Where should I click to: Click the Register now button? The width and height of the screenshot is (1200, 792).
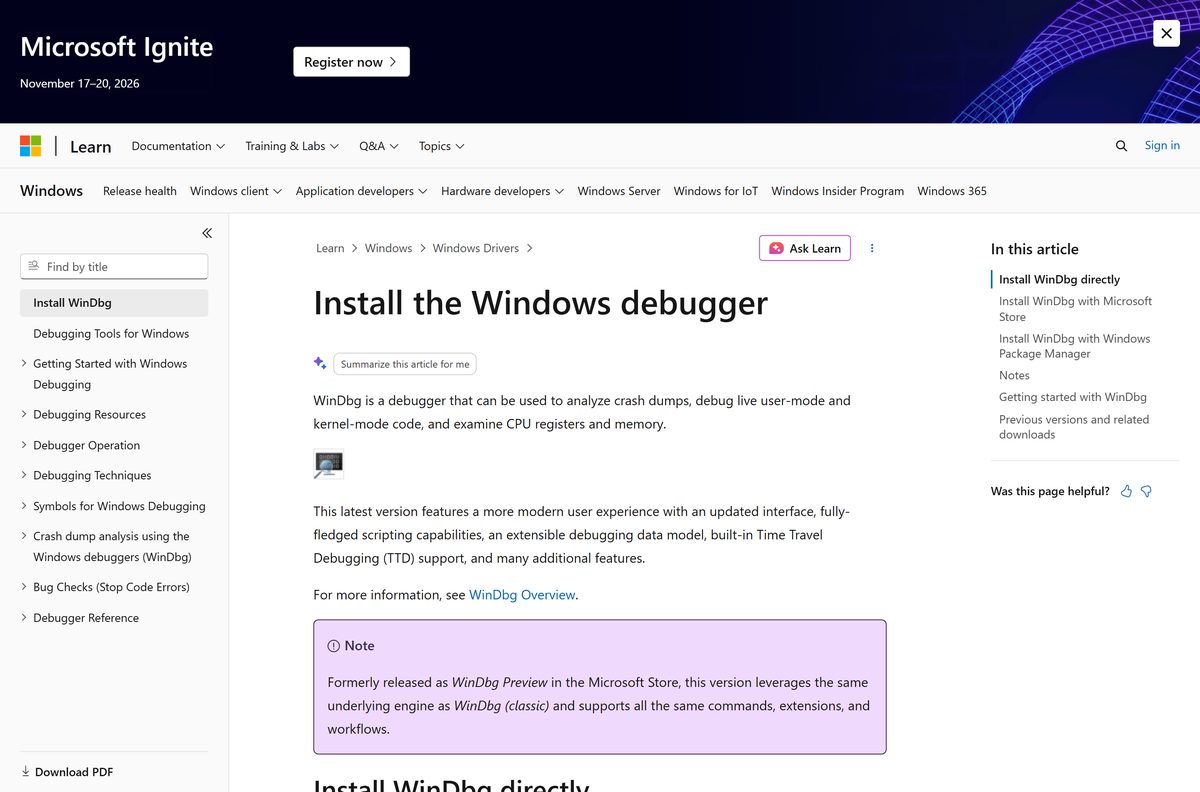[x=351, y=62]
